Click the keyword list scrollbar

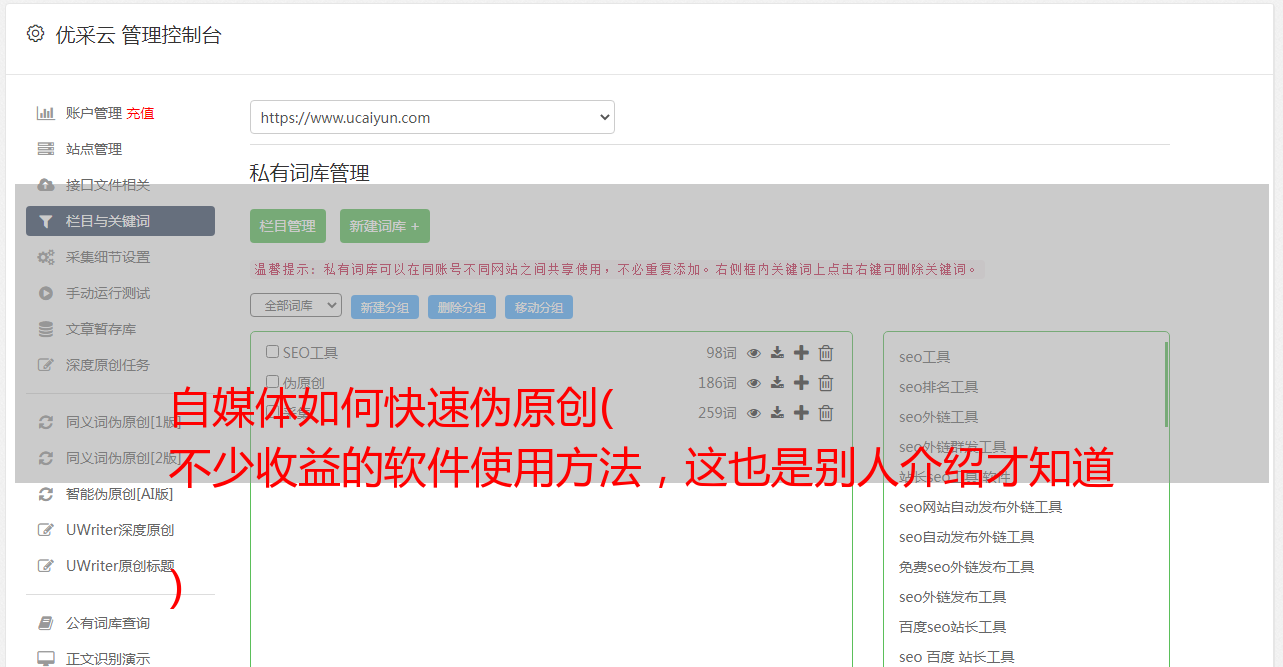tap(1166, 385)
